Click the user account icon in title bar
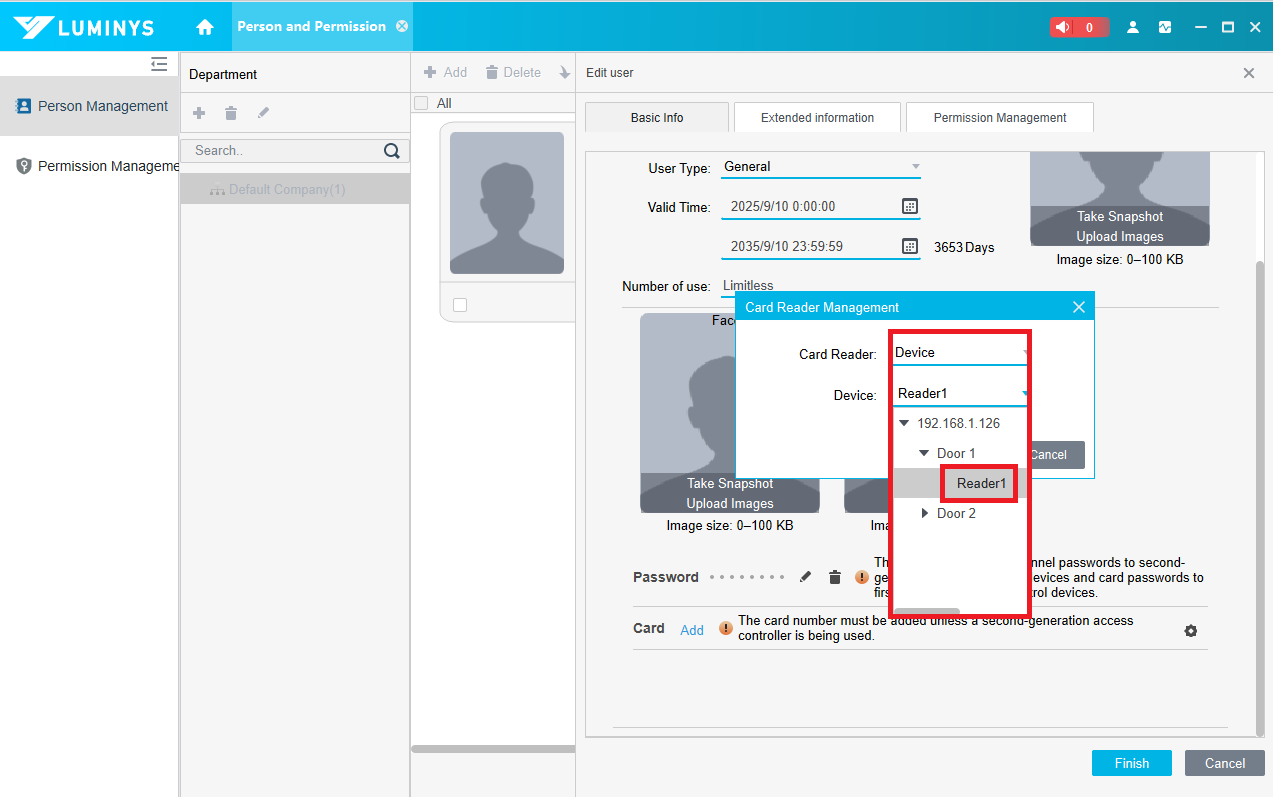The image size is (1273, 797). pyautogui.click(x=1133, y=27)
